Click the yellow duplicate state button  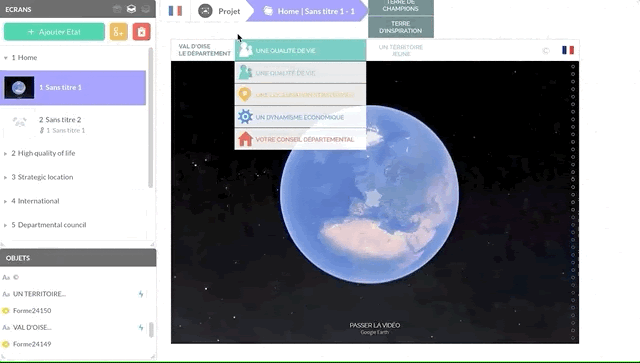[x=118, y=32]
